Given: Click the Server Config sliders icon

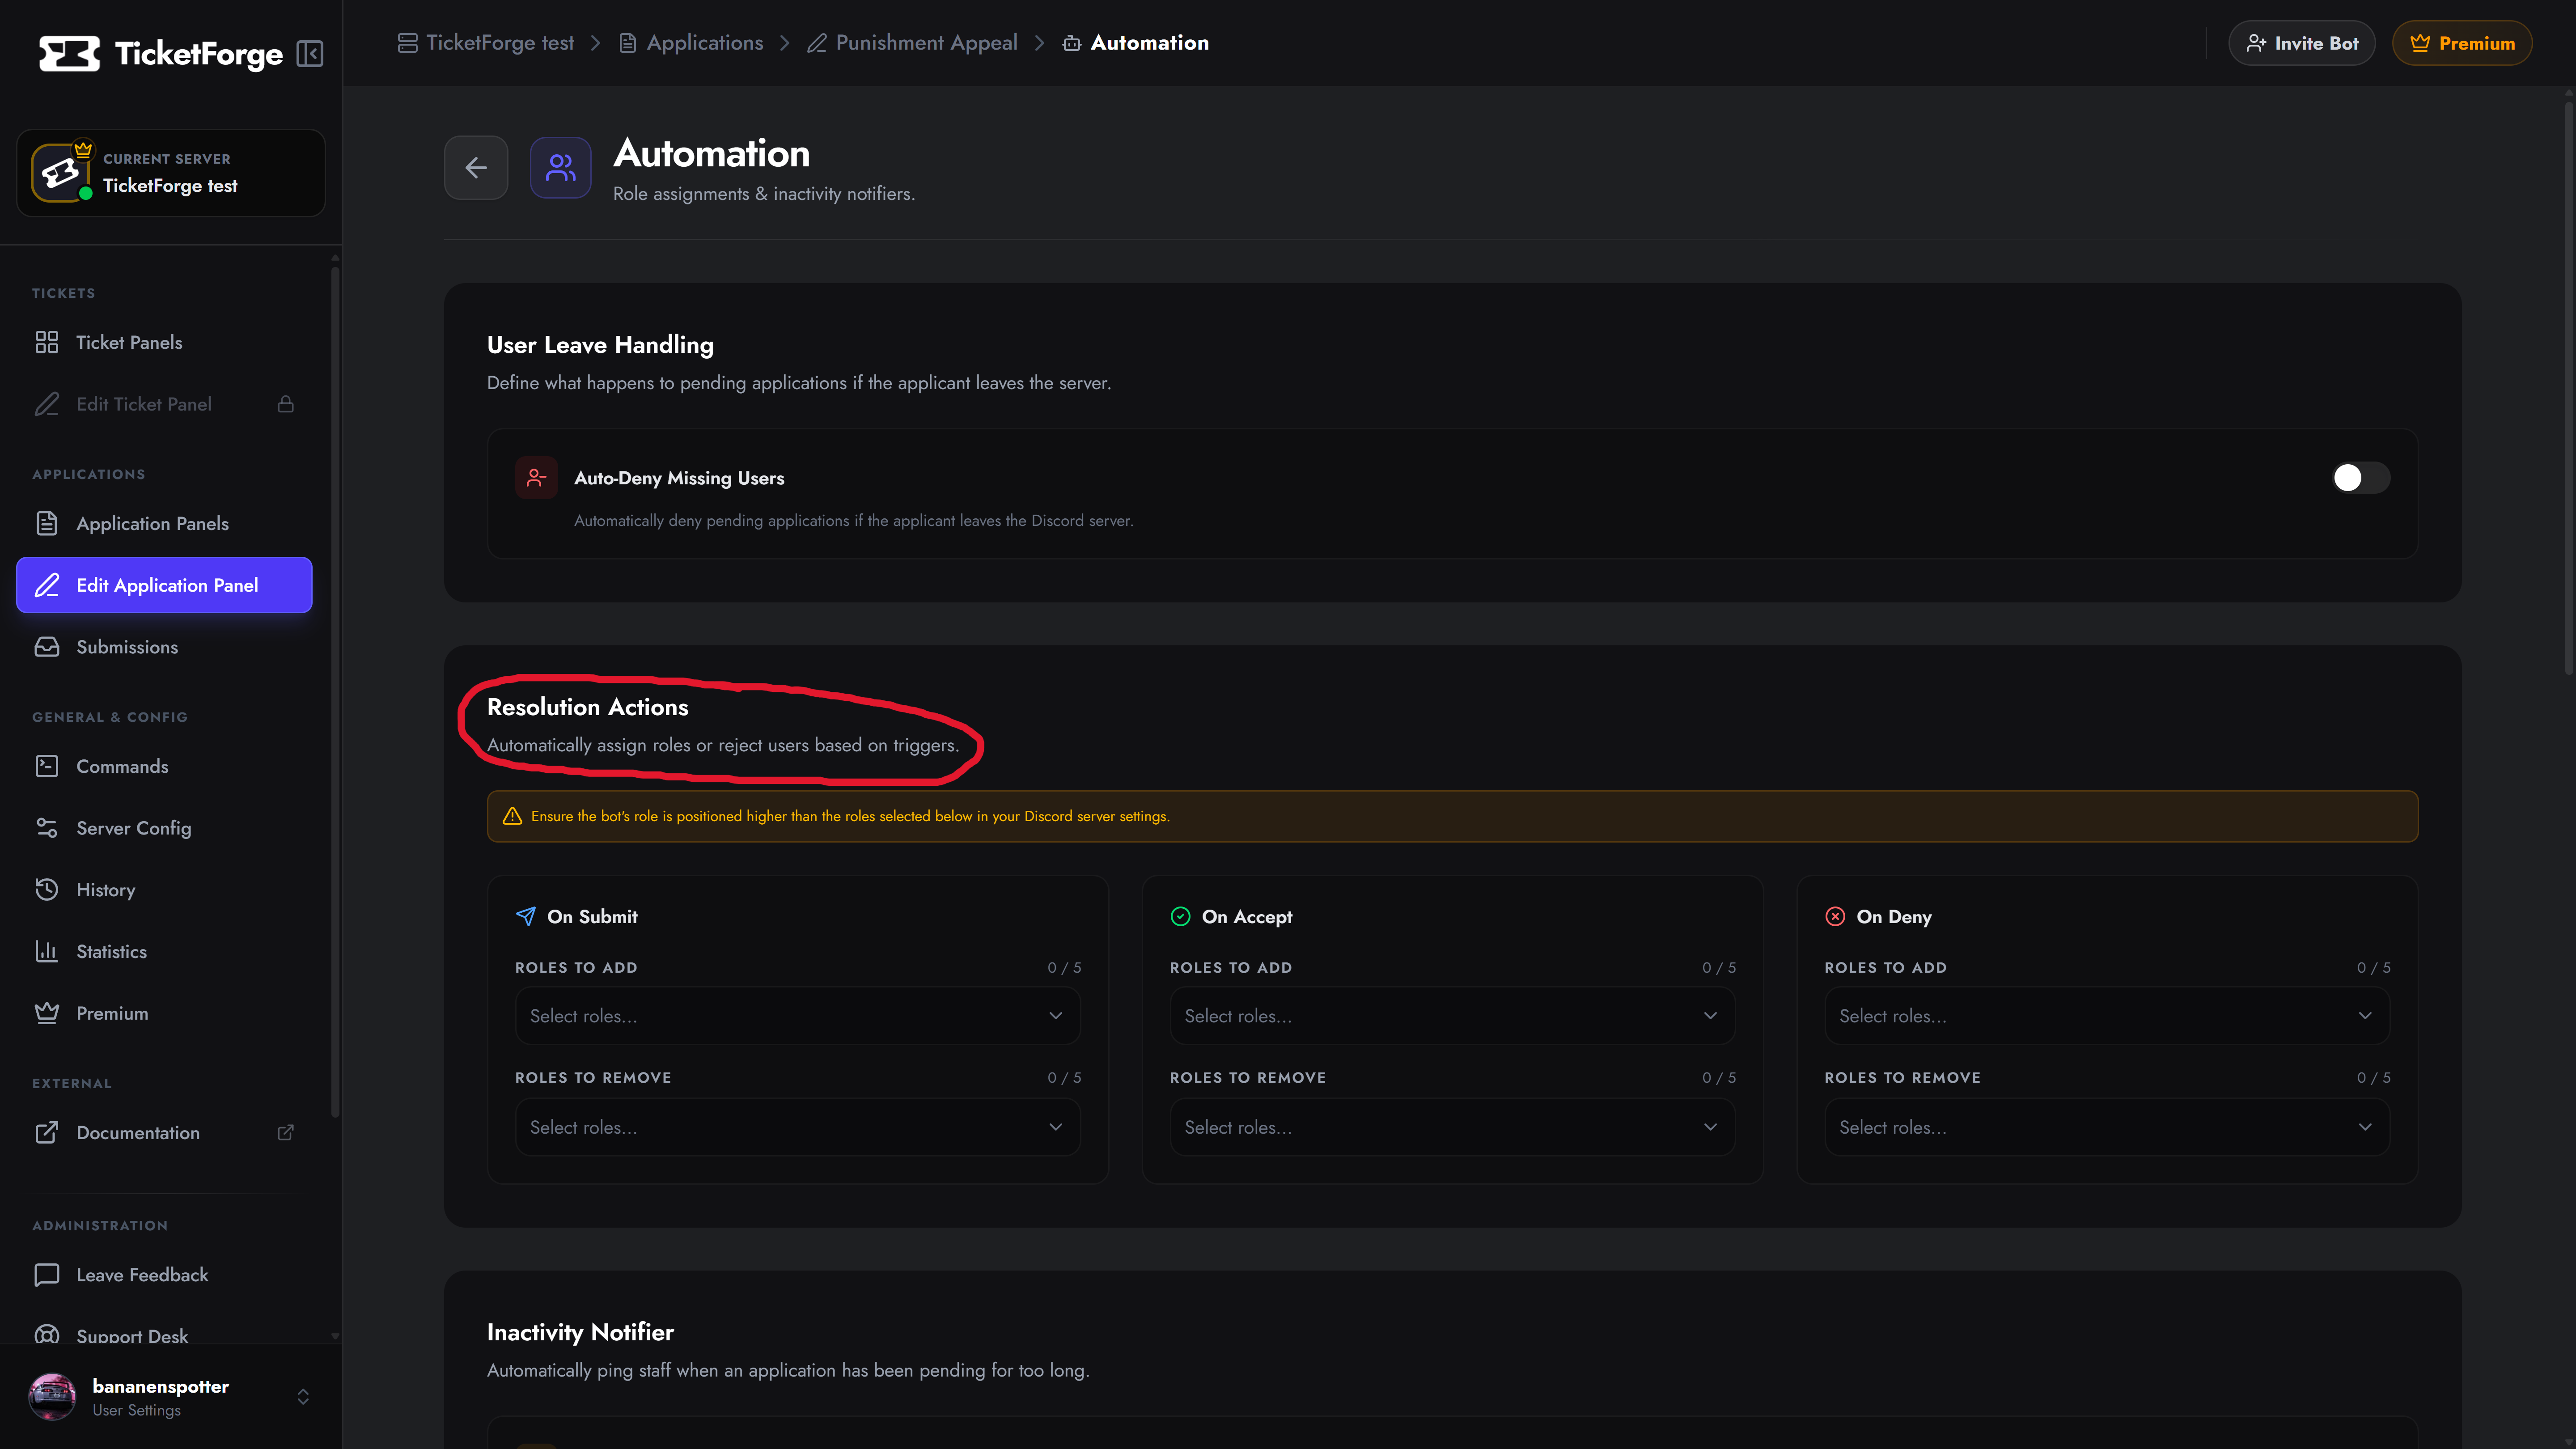Looking at the screenshot, I should coord(47,828).
